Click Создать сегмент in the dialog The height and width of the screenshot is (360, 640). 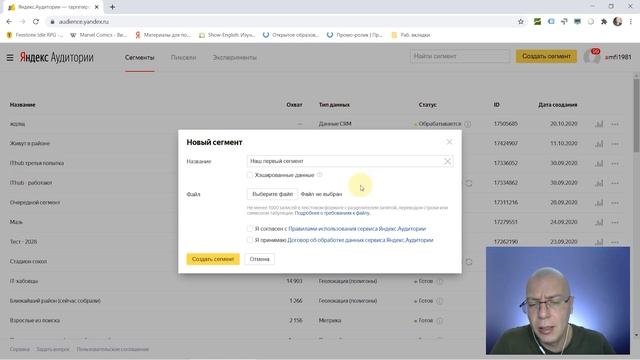(x=213, y=259)
